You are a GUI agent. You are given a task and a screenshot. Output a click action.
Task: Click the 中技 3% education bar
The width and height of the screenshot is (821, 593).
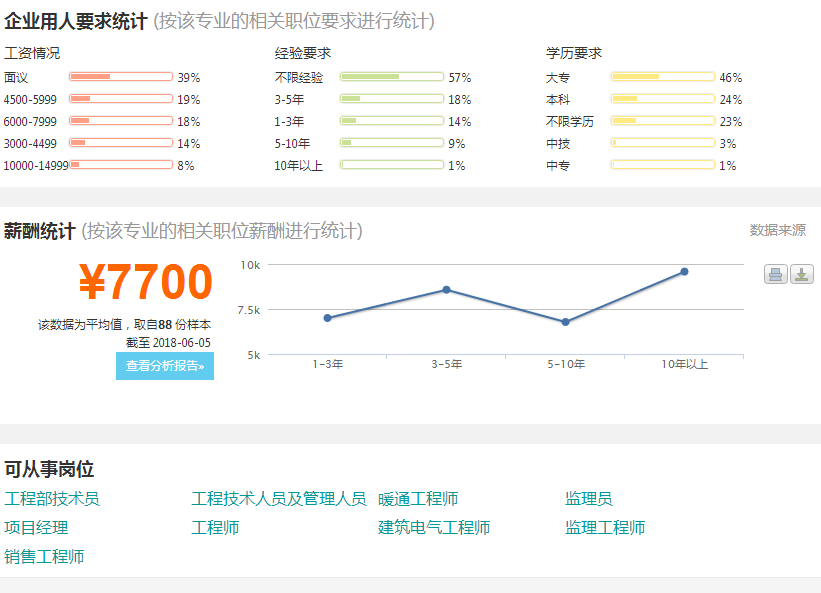[662, 143]
